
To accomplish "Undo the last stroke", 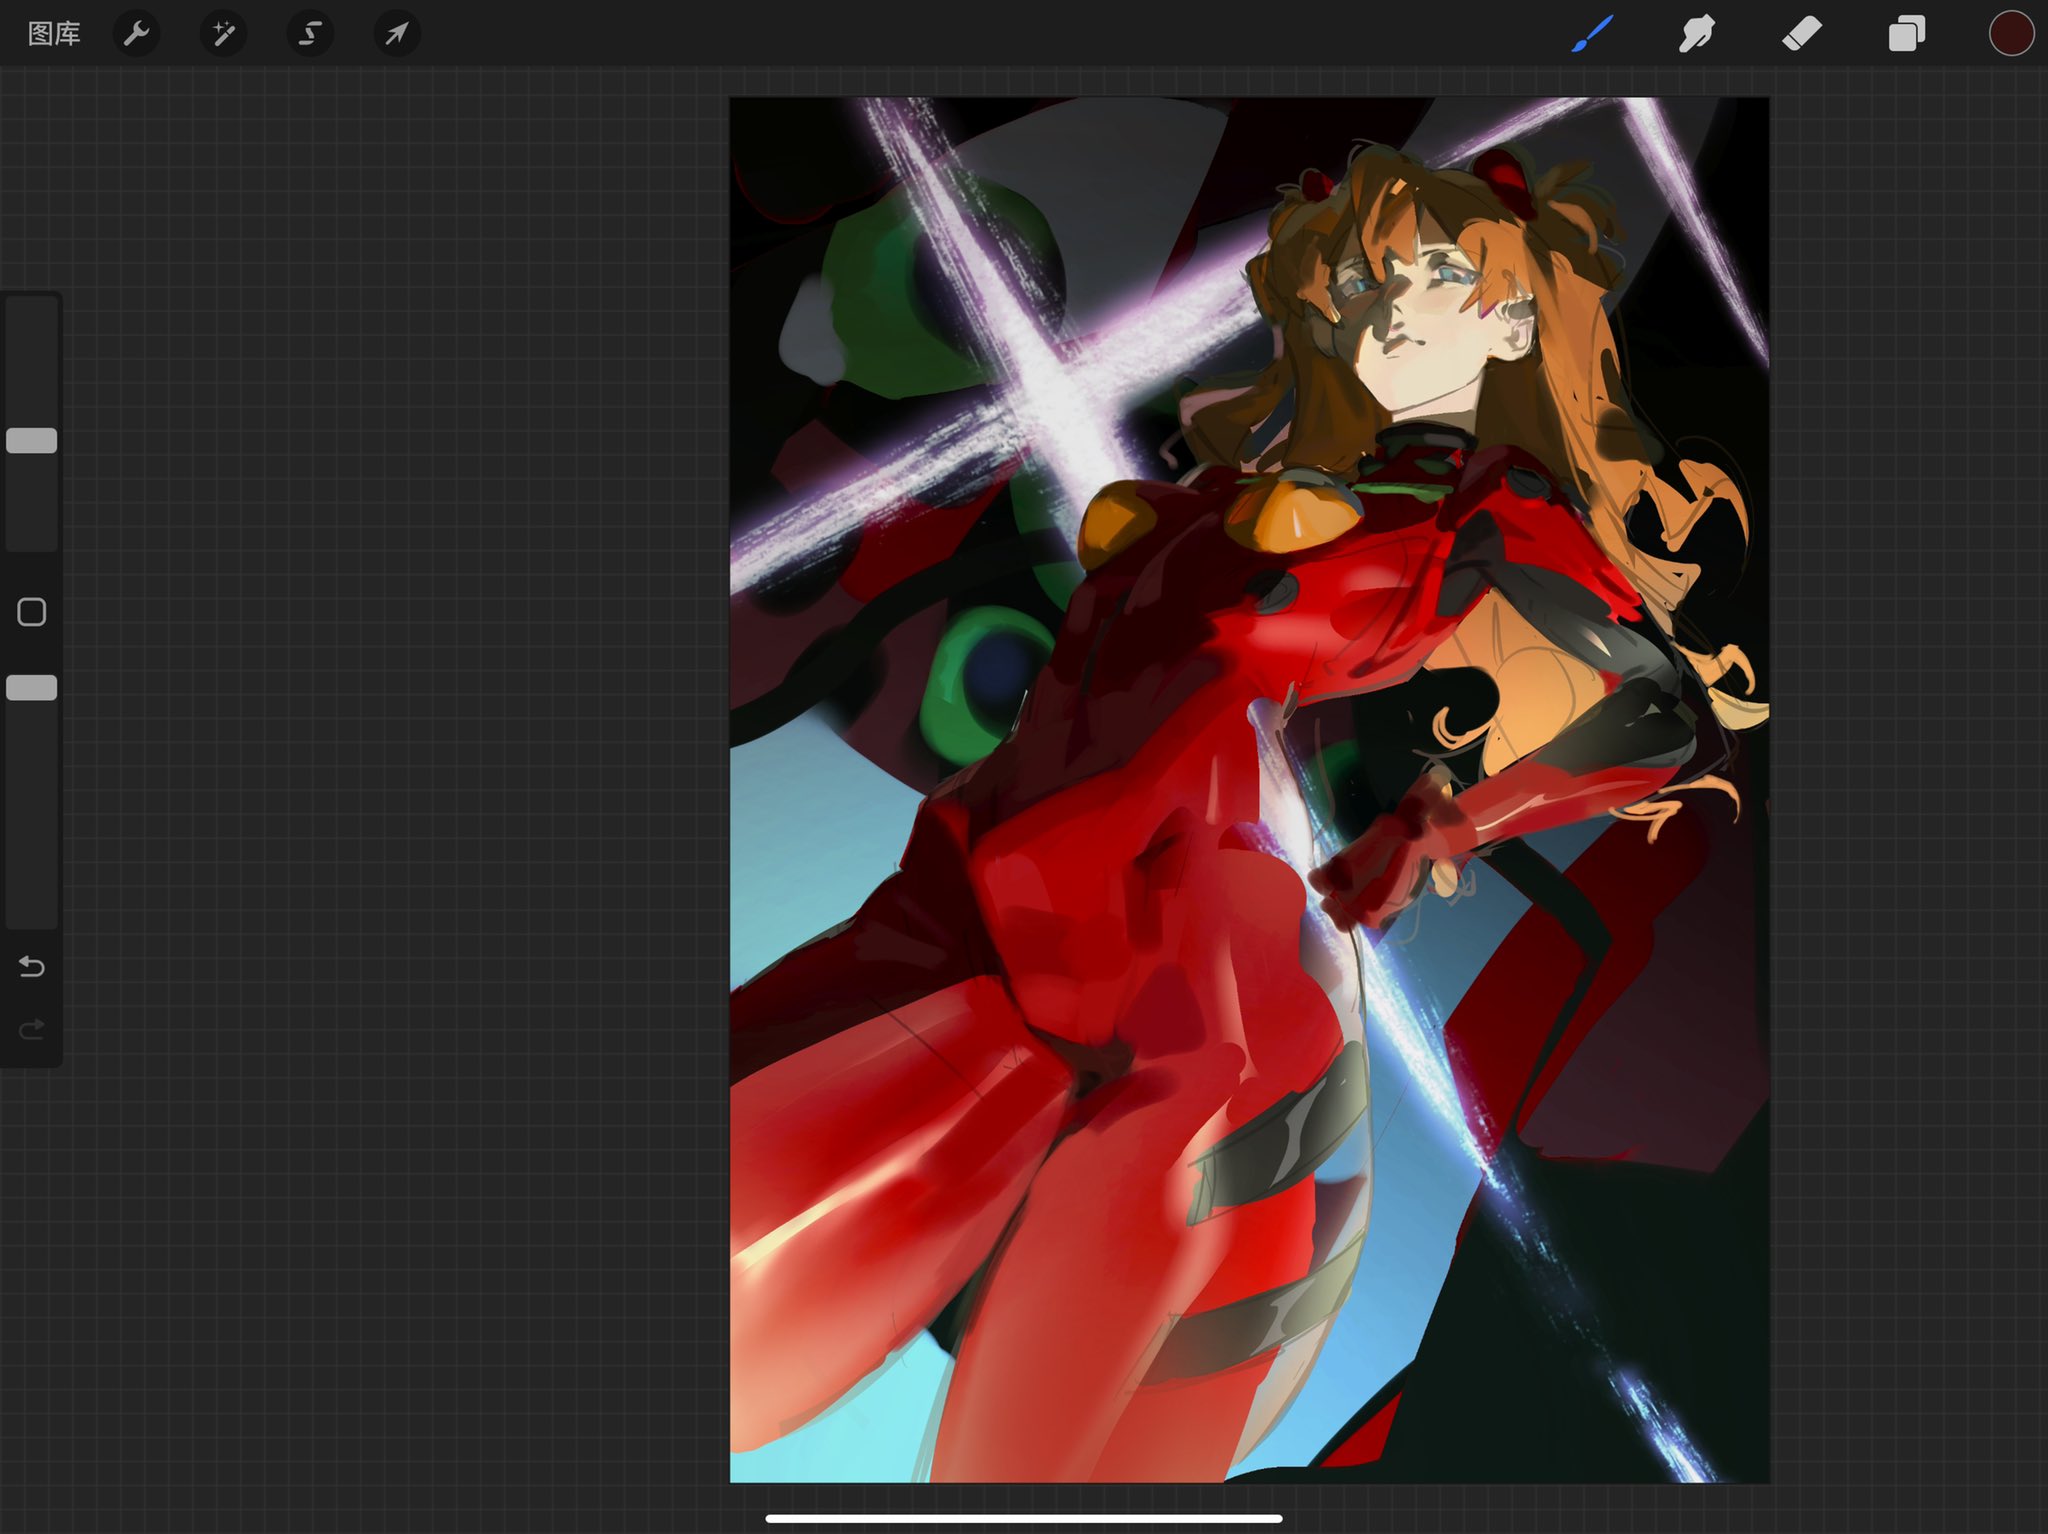I will (x=32, y=967).
